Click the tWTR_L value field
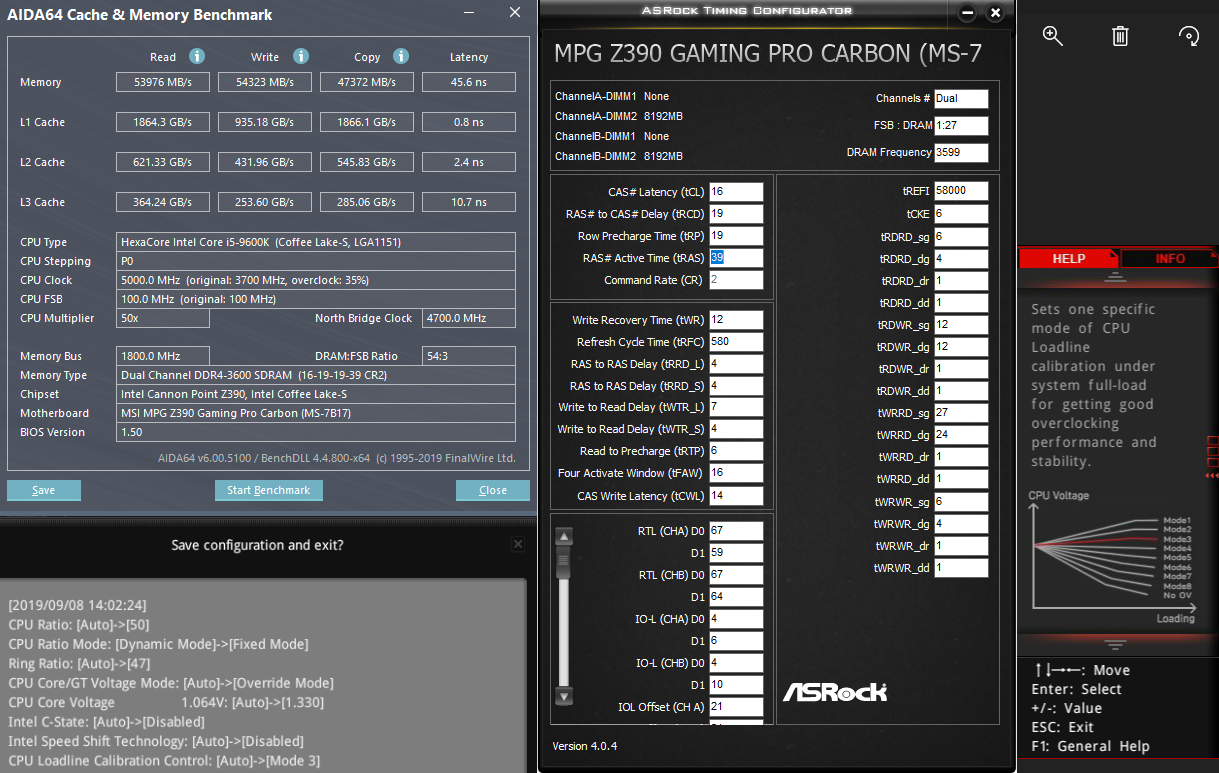1219x773 pixels. 736,407
